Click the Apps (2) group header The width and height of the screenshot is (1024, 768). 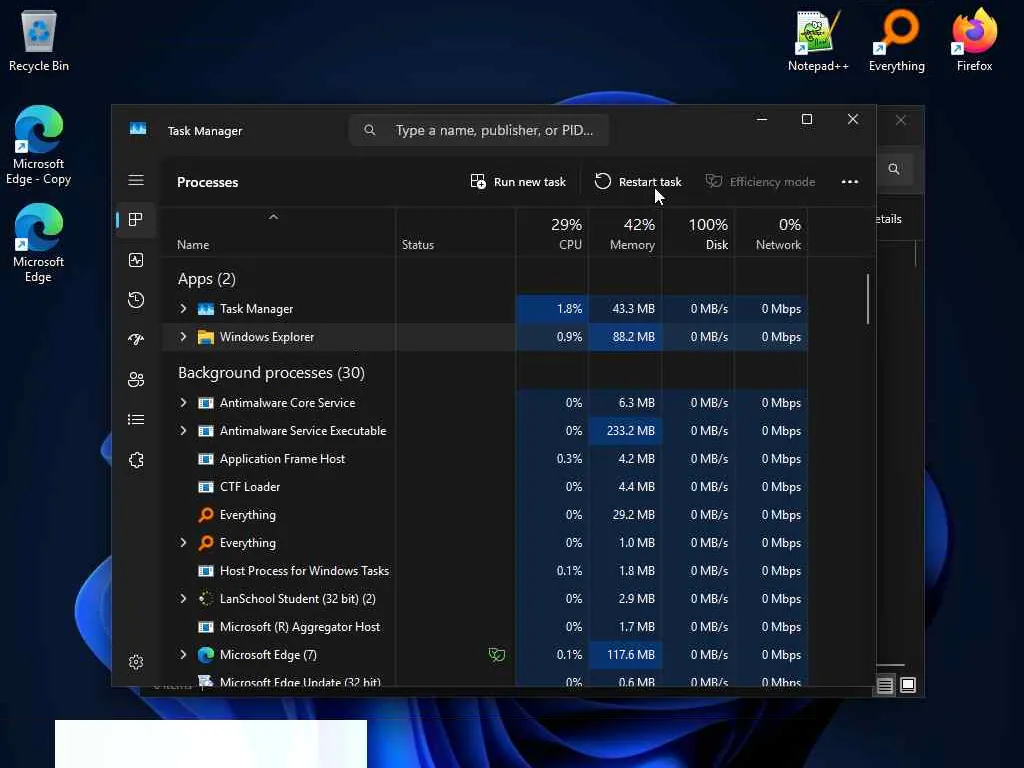pos(206,279)
